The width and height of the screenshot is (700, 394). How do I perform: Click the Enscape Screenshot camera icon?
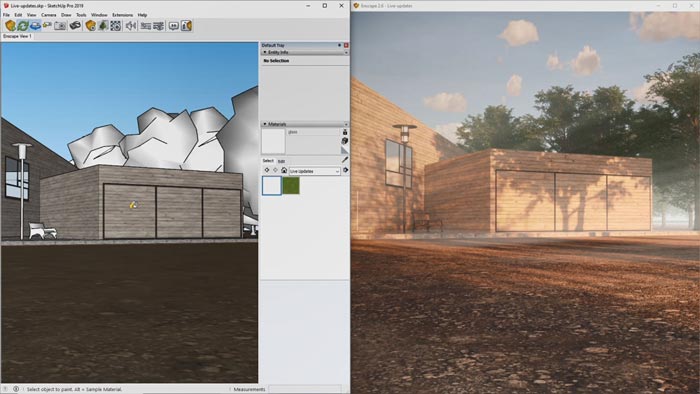tap(60, 26)
